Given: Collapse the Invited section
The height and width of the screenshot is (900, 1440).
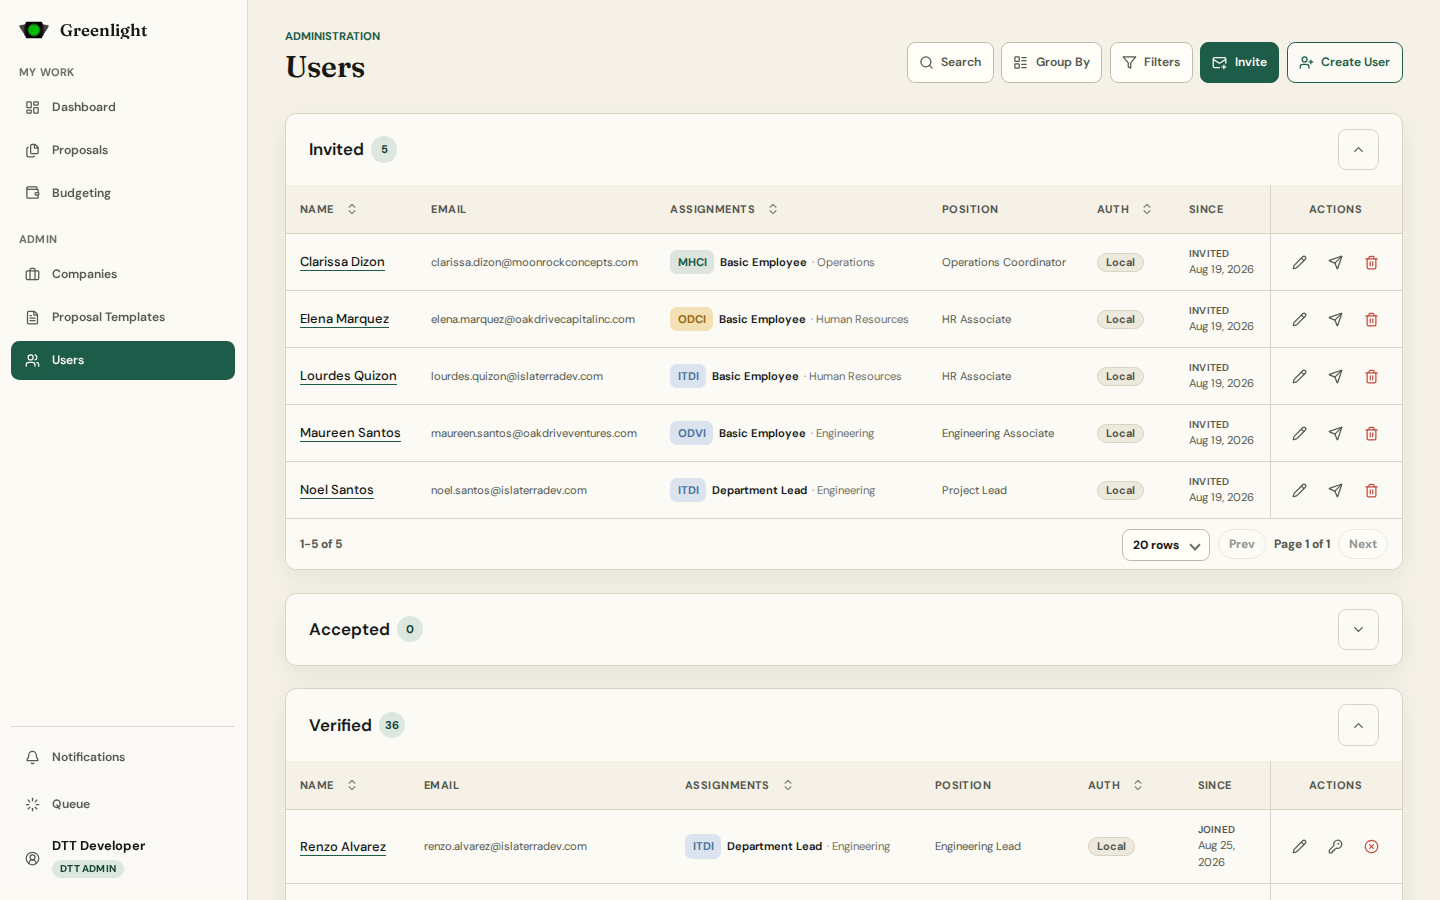Looking at the screenshot, I should (1358, 149).
